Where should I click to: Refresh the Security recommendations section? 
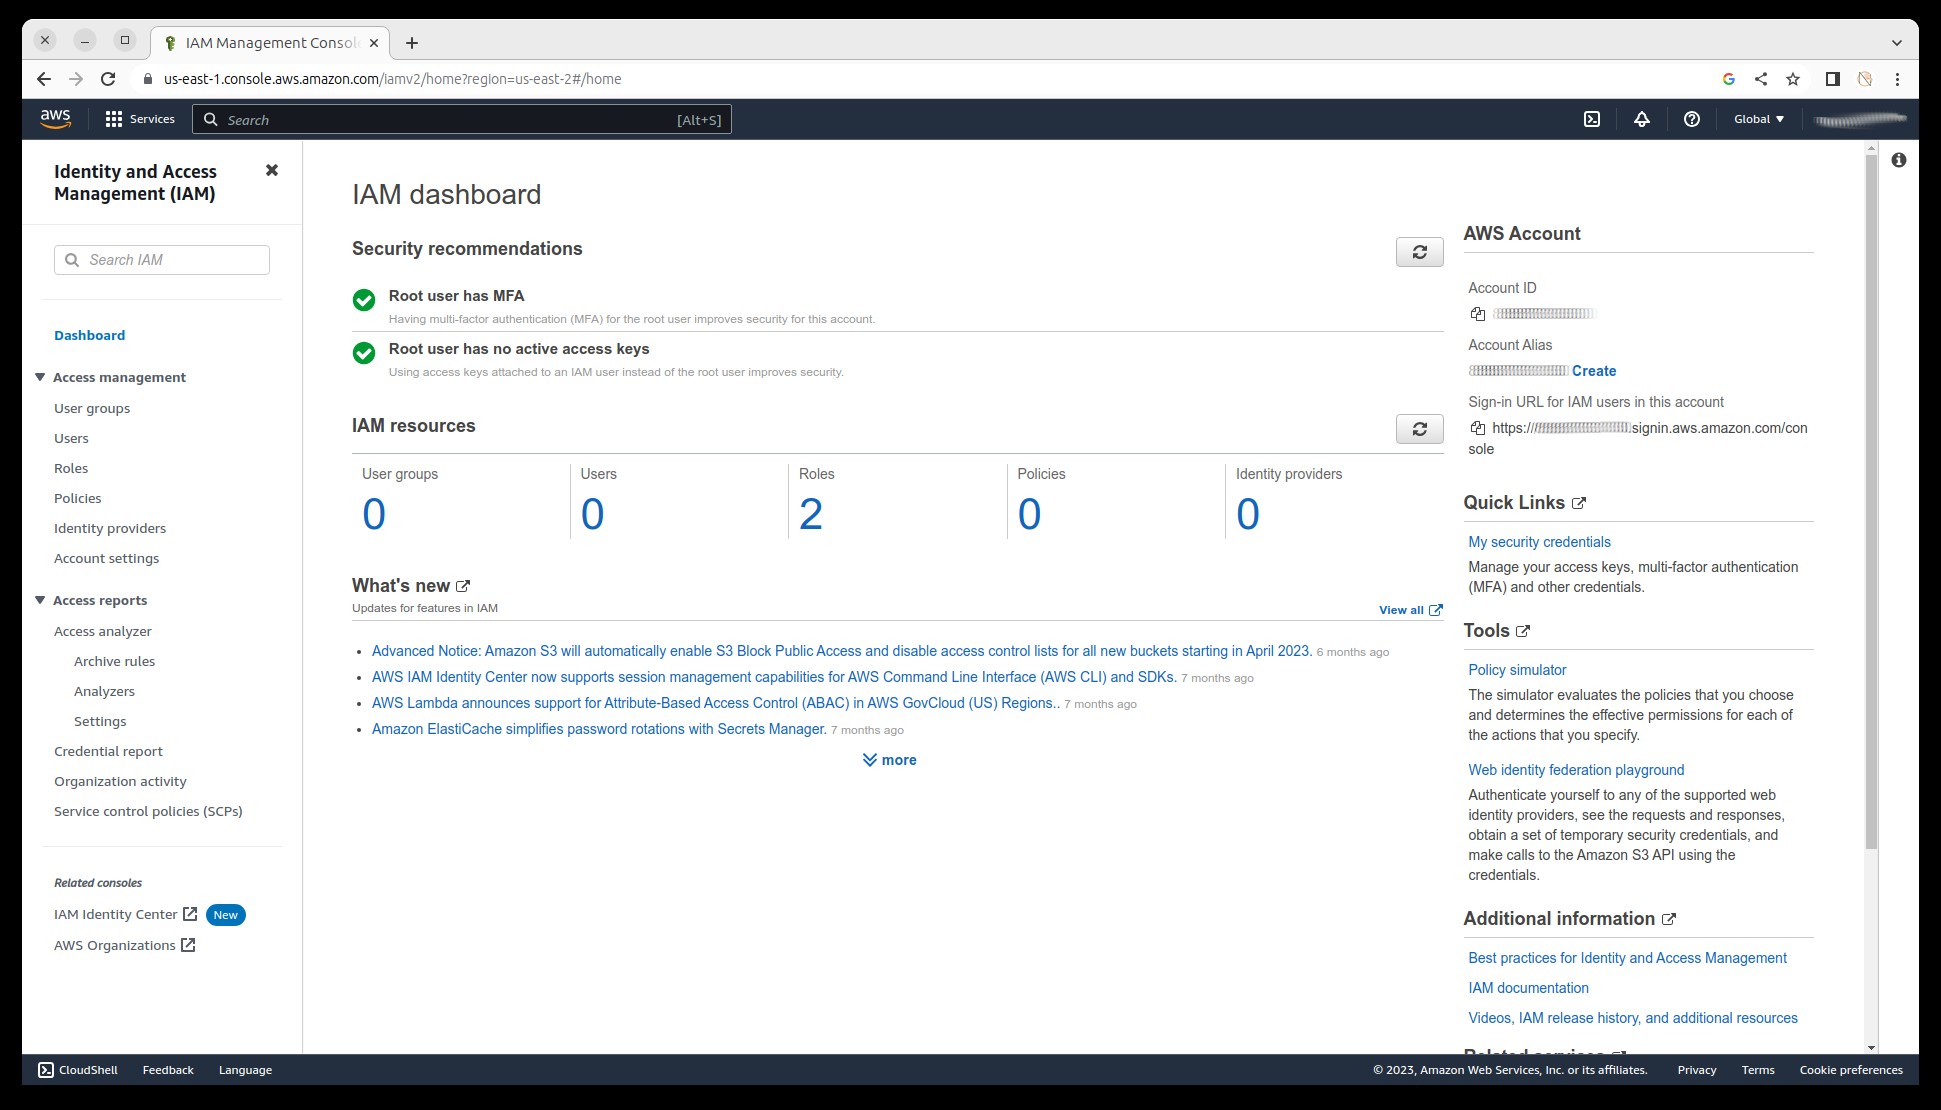click(x=1419, y=252)
